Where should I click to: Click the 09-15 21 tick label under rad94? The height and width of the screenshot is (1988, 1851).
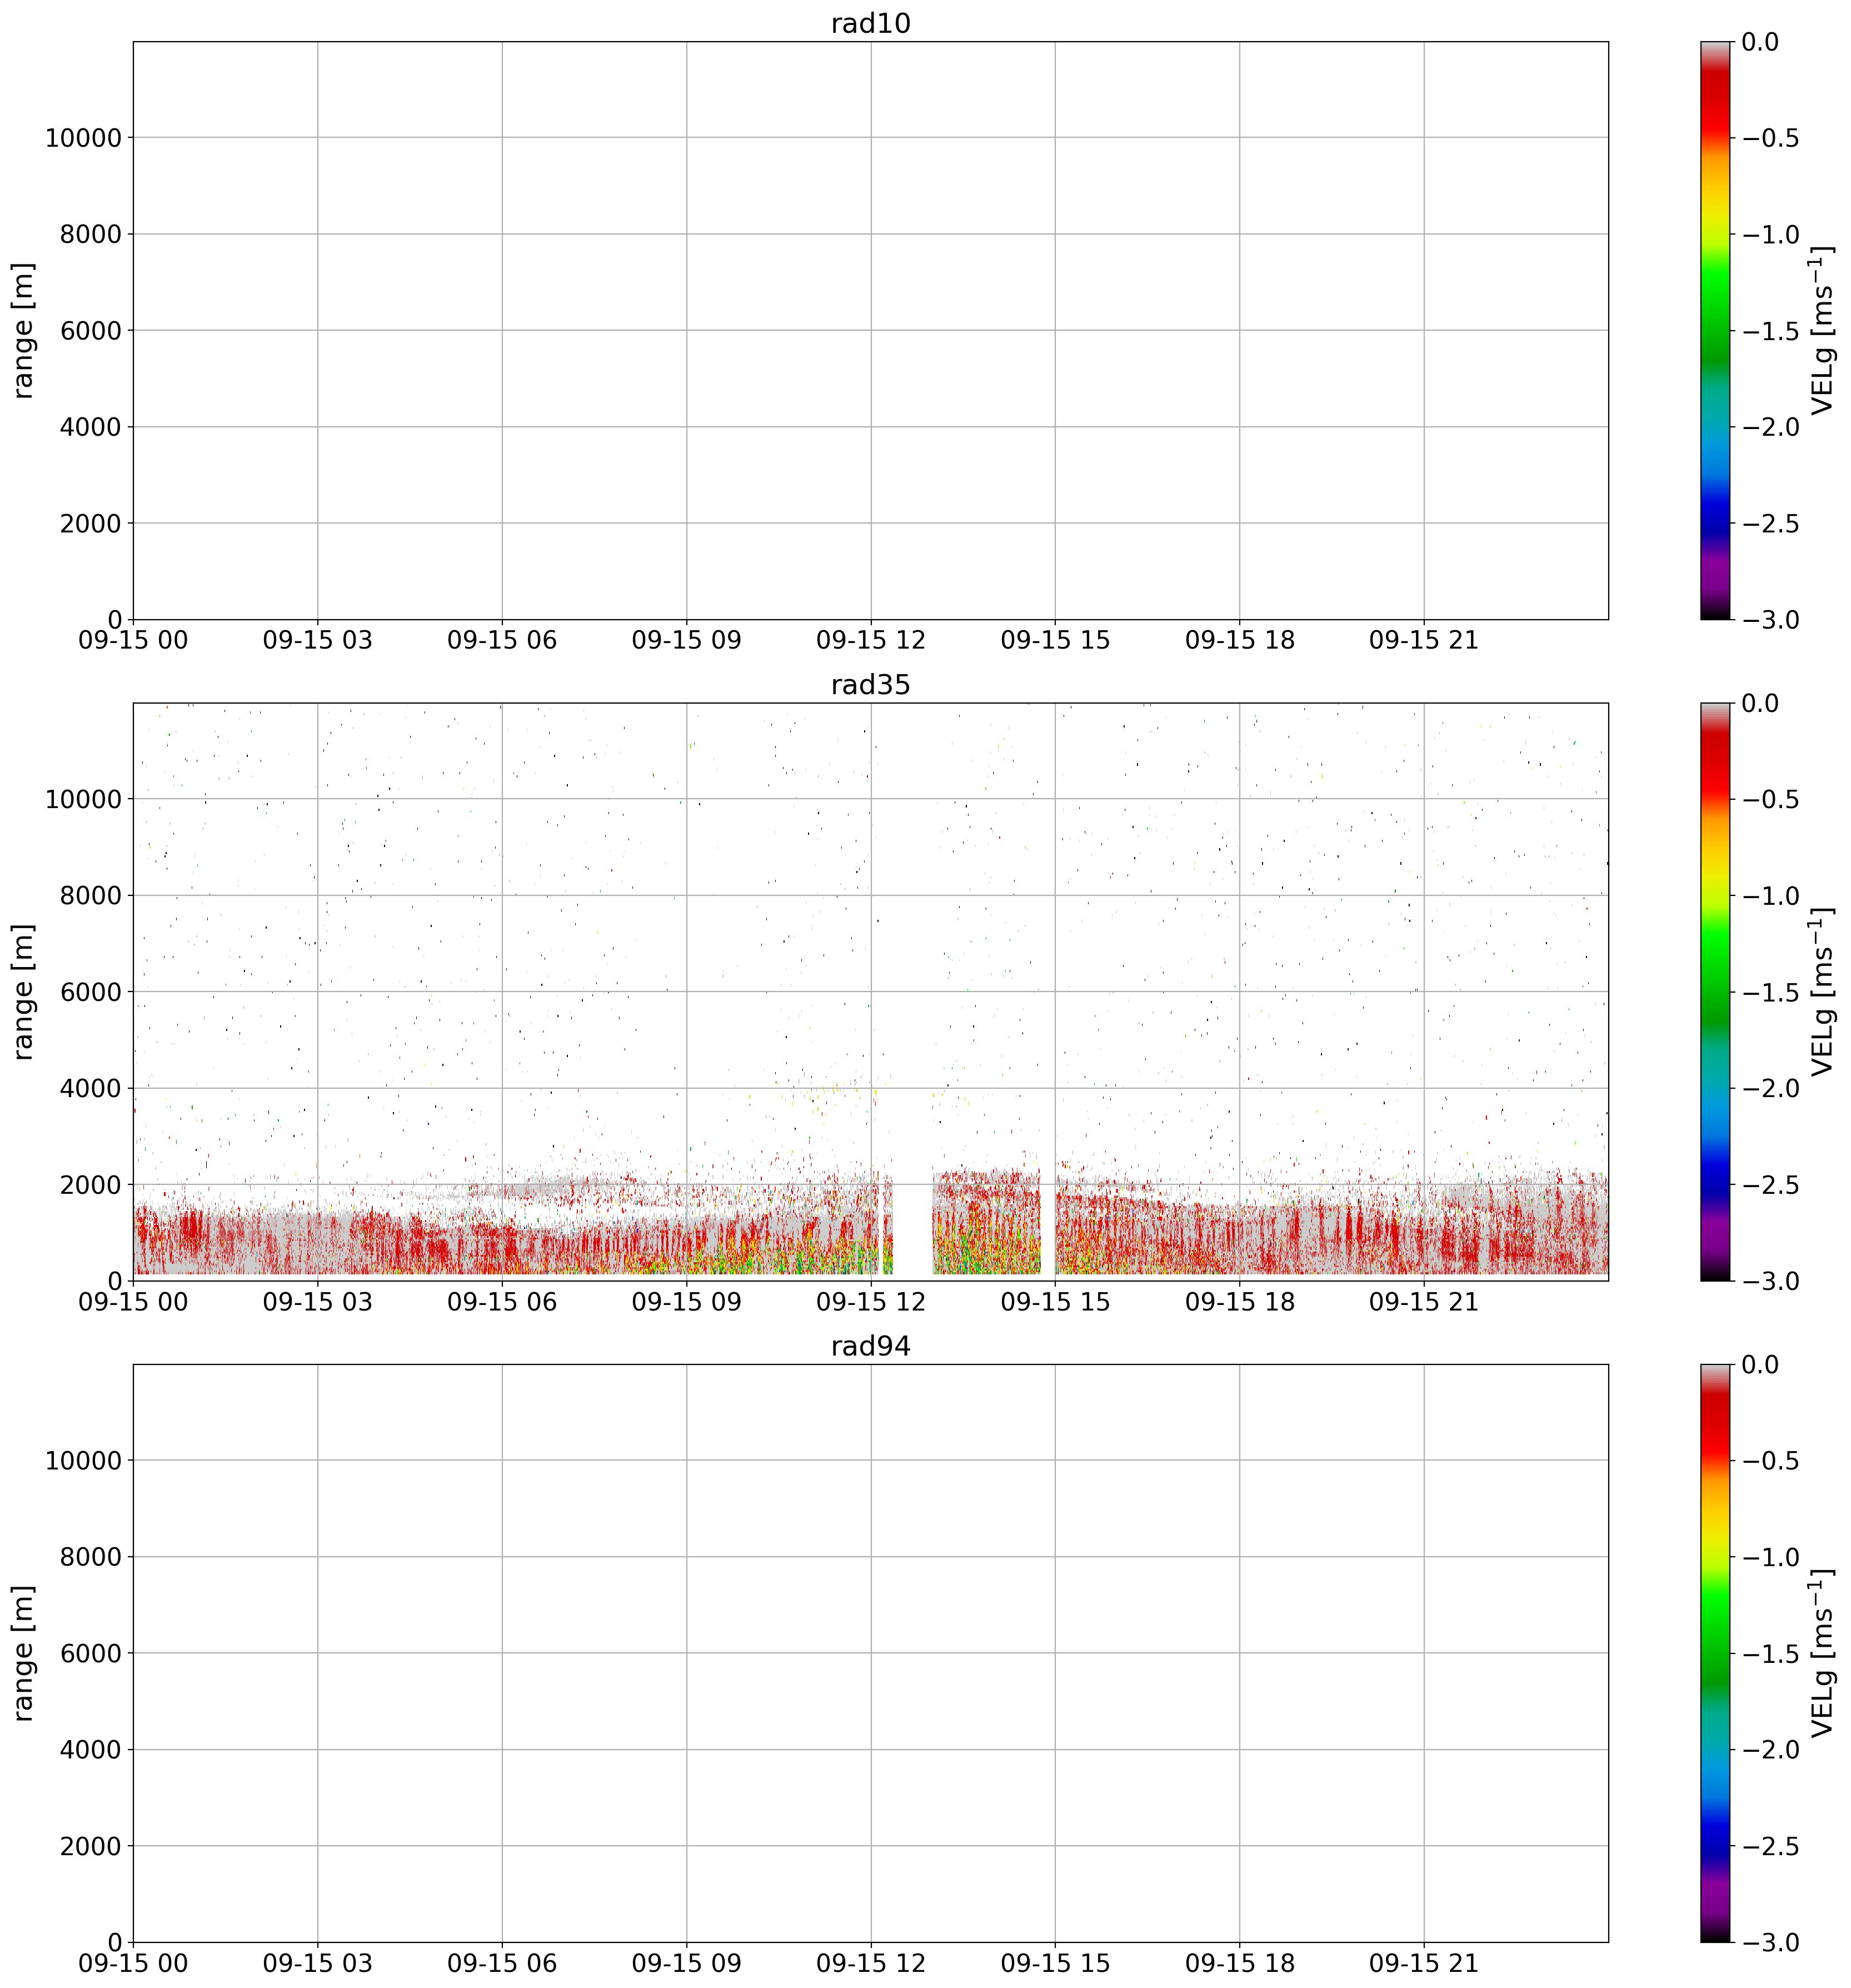(x=1423, y=1964)
